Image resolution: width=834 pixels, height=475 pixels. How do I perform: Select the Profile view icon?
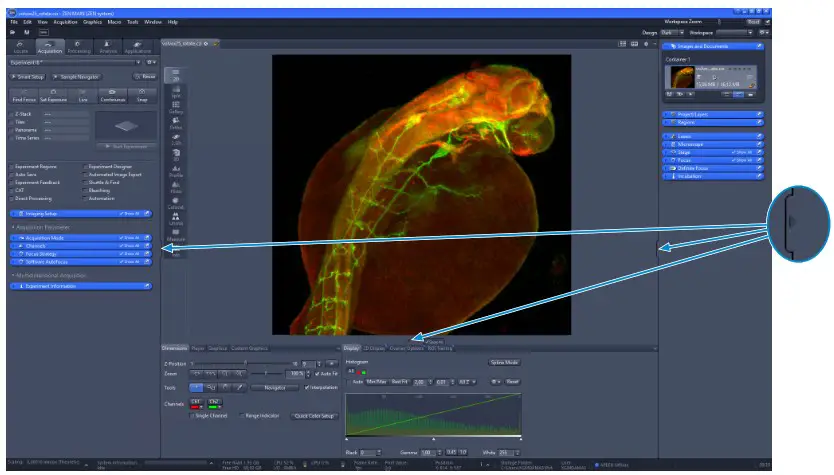click(176, 171)
